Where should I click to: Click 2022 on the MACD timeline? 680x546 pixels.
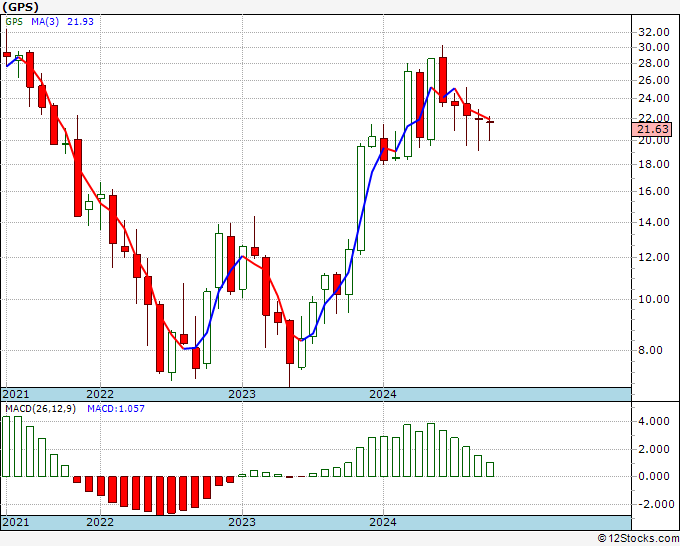click(x=100, y=522)
